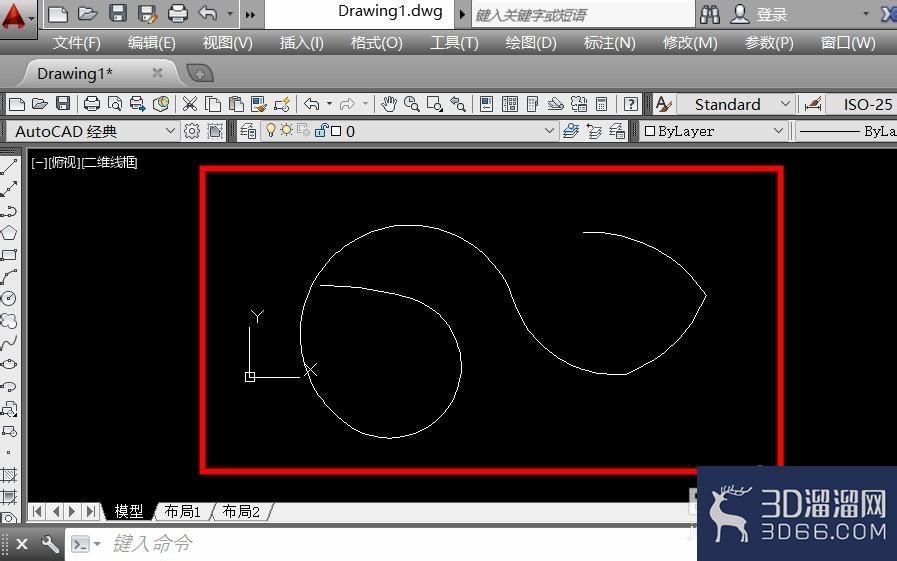This screenshot has width=897, height=561.
Task: Expand the AutoCAD 经典 workspace dropdown
Action: point(92,132)
